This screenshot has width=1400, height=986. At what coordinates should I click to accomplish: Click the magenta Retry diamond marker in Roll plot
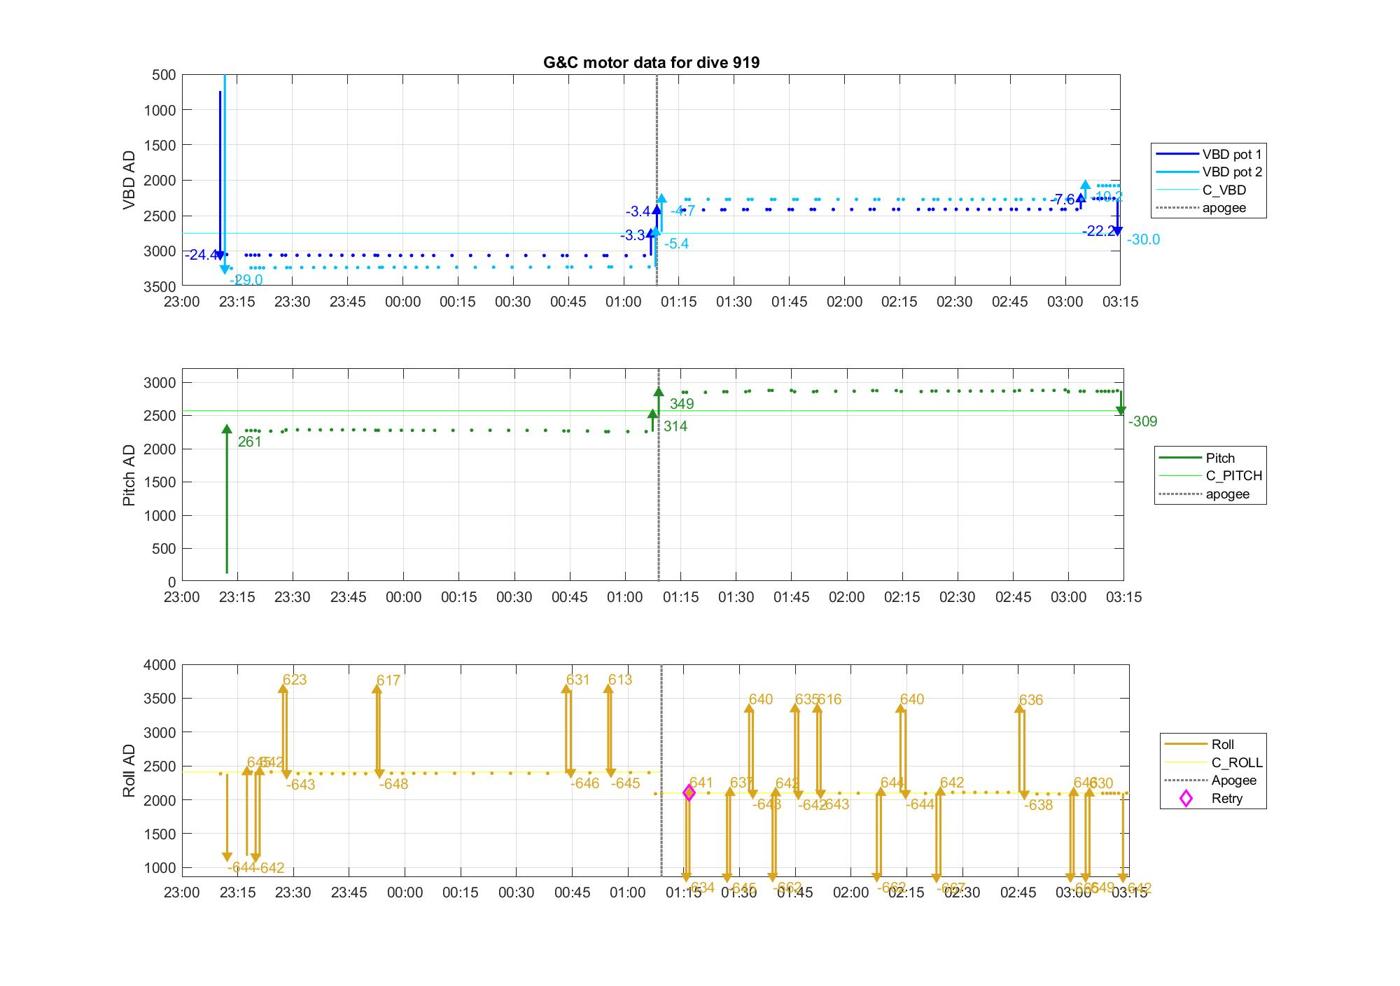(x=689, y=793)
